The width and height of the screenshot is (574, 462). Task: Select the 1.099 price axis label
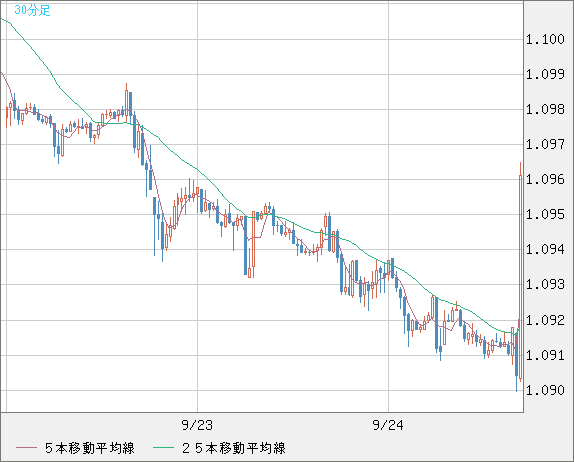[x=545, y=74]
